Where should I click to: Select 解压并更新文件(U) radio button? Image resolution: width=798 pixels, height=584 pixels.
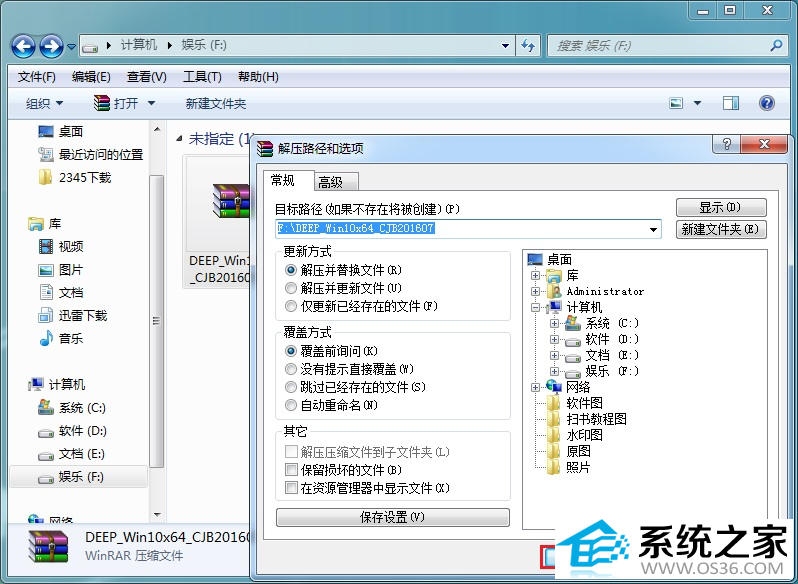click(291, 288)
